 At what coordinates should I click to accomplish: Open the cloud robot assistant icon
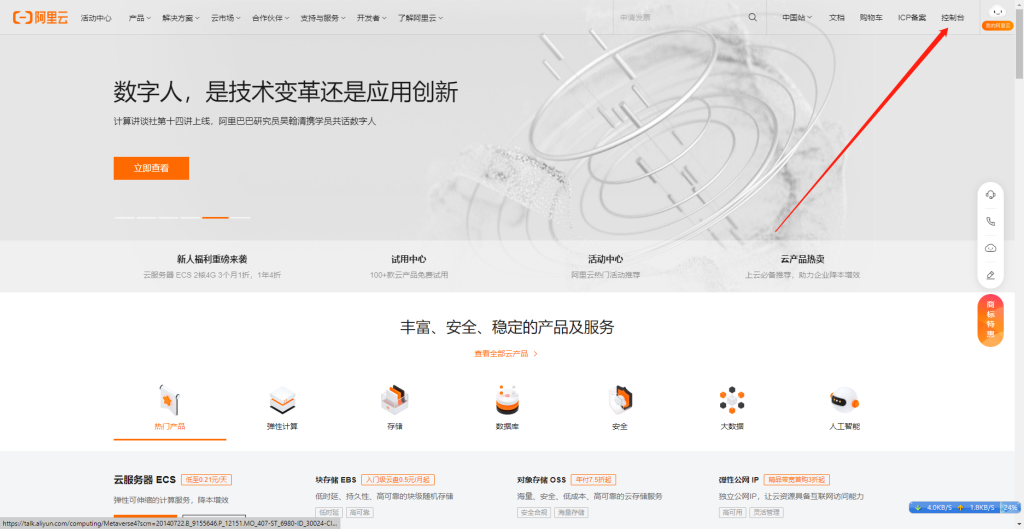(991, 248)
